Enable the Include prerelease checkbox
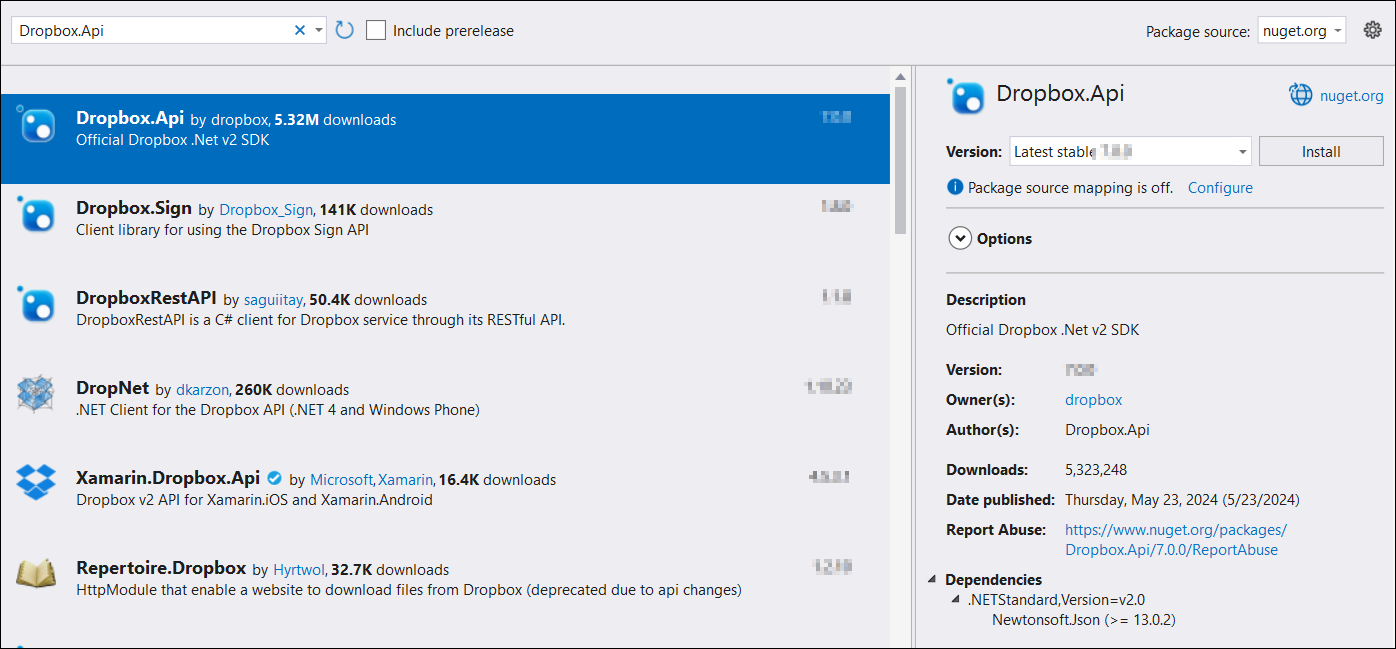Screen dimensions: 1396x649 click(x=375, y=30)
